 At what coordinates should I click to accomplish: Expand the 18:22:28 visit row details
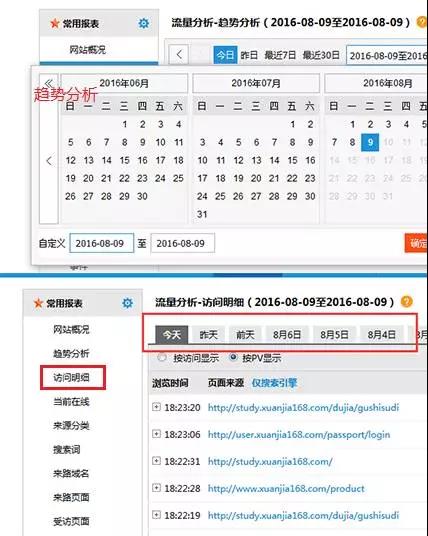tap(156, 488)
